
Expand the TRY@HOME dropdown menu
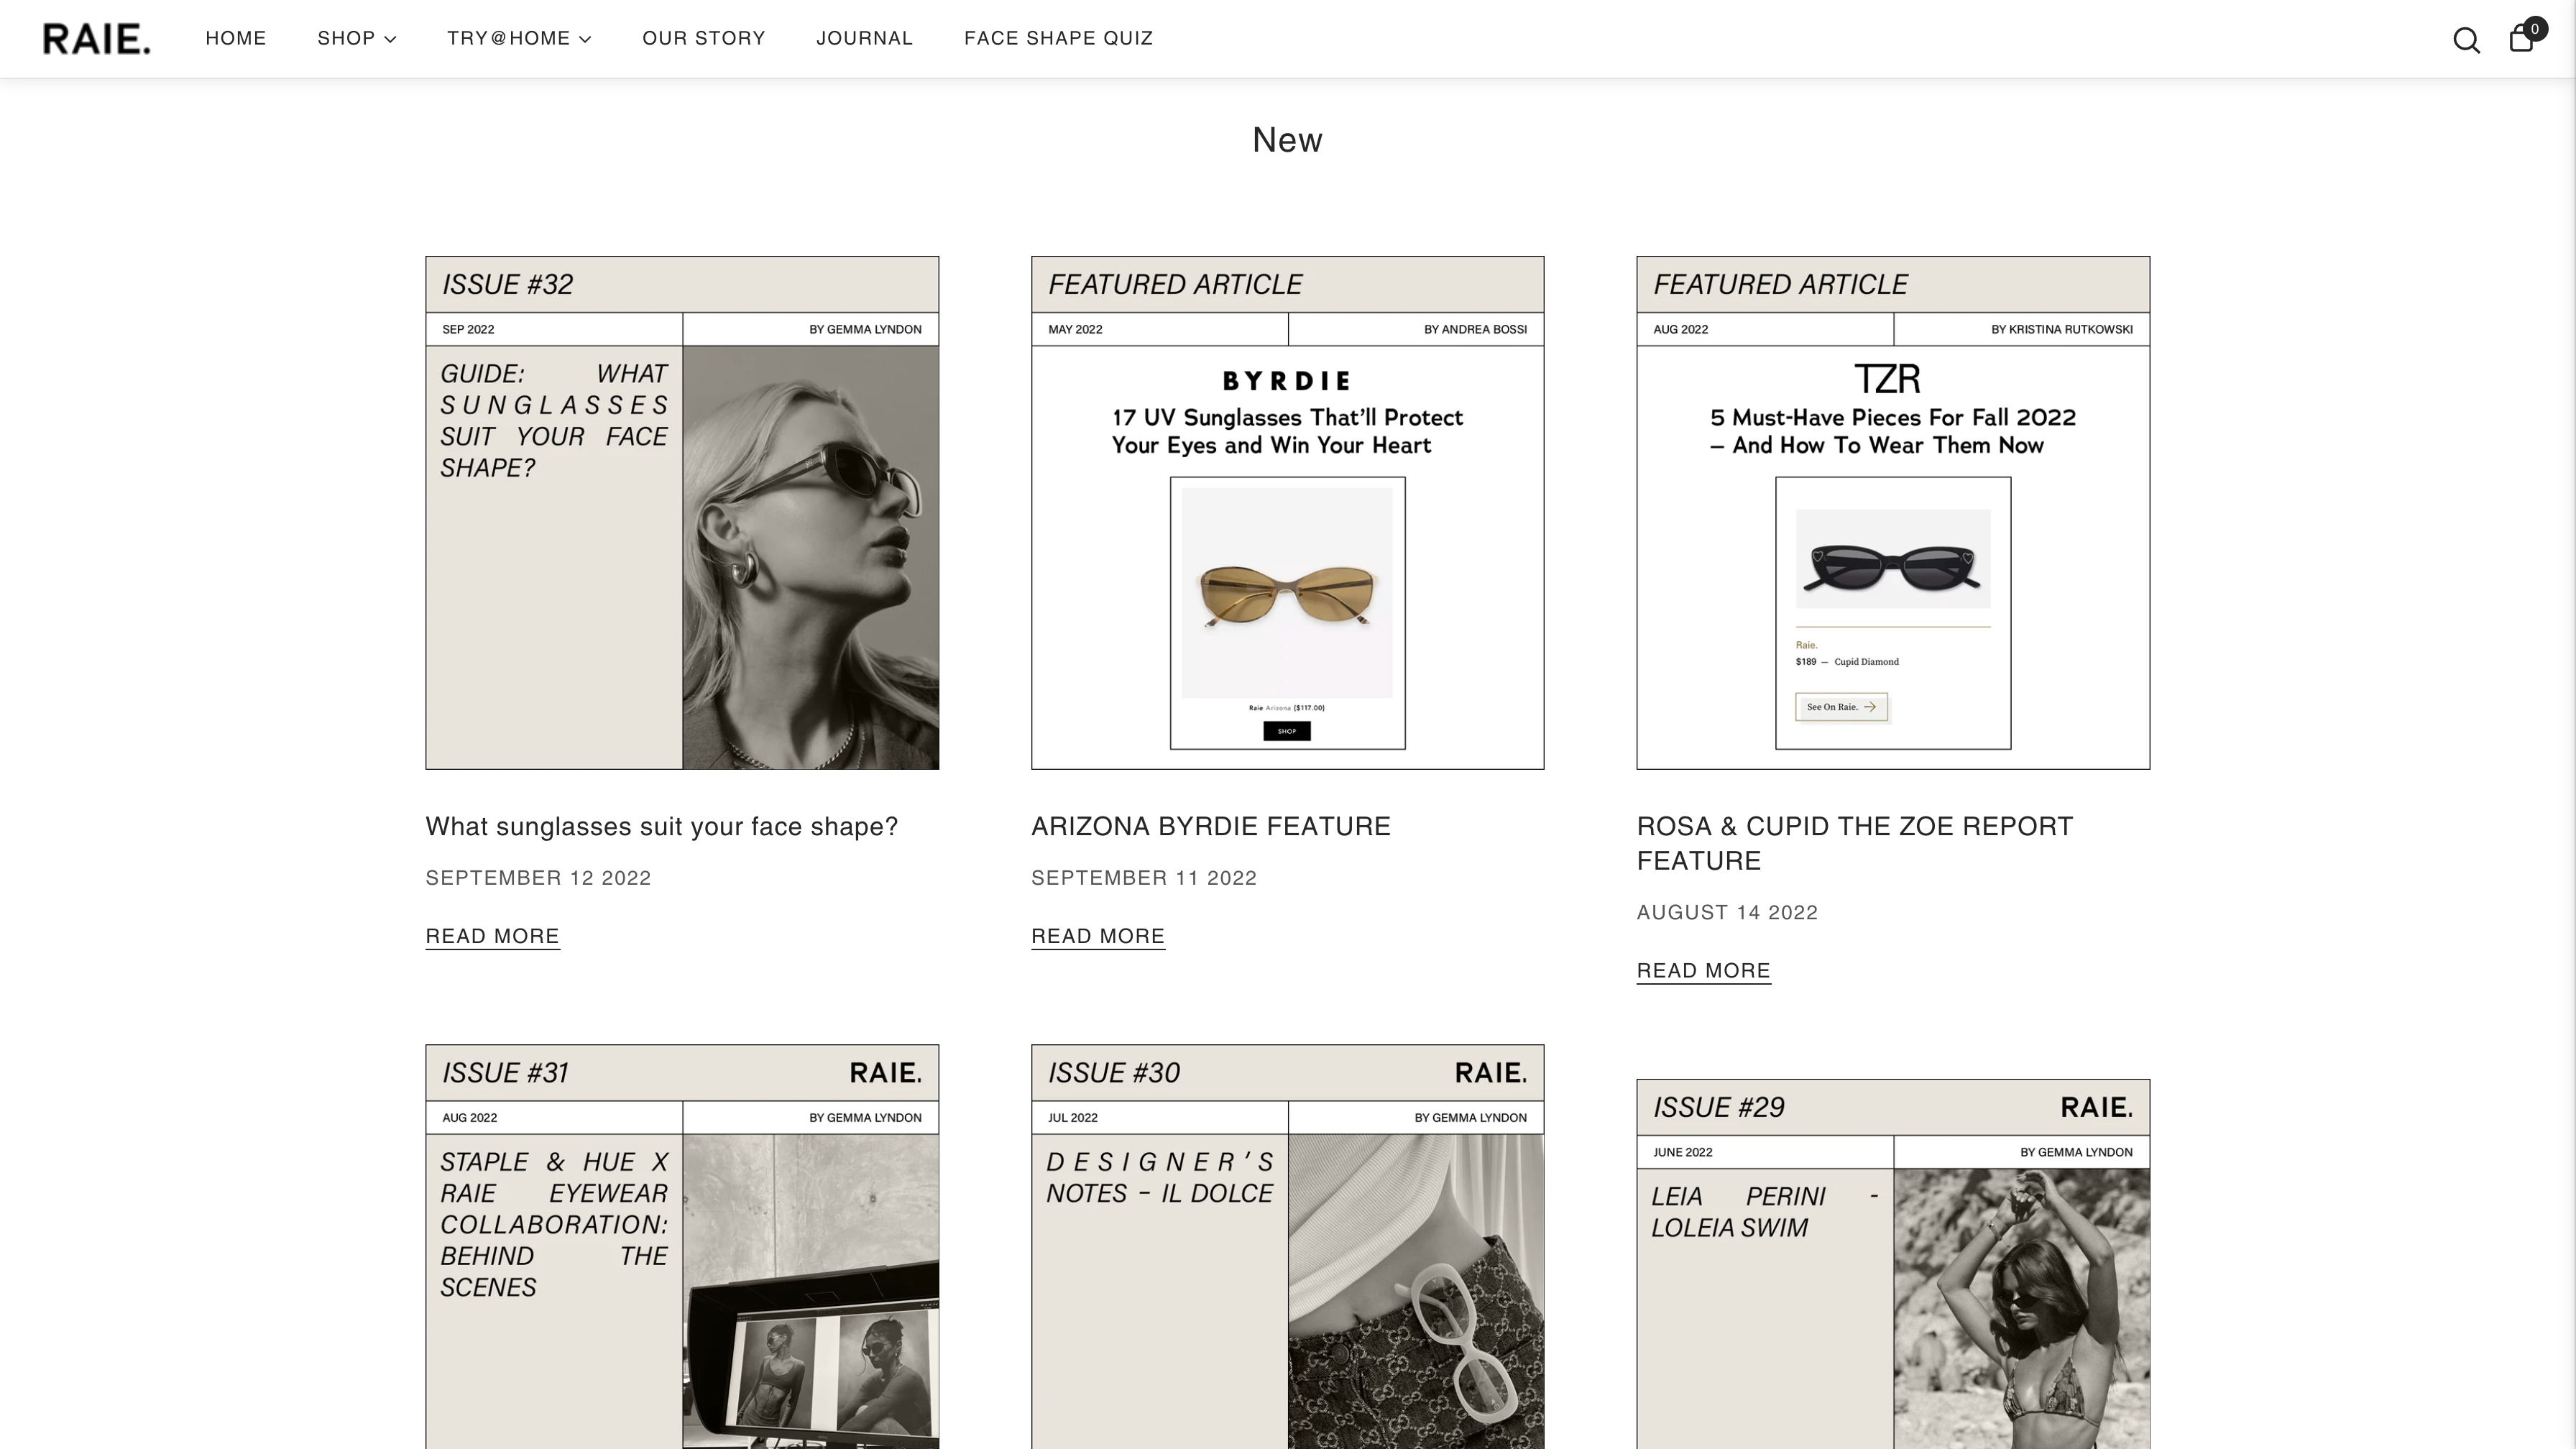coord(519,38)
